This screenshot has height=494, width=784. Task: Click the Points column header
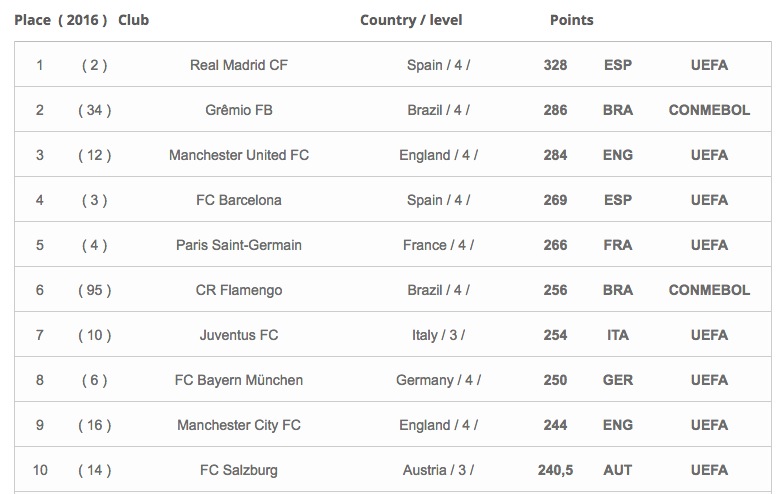pyautogui.click(x=571, y=20)
